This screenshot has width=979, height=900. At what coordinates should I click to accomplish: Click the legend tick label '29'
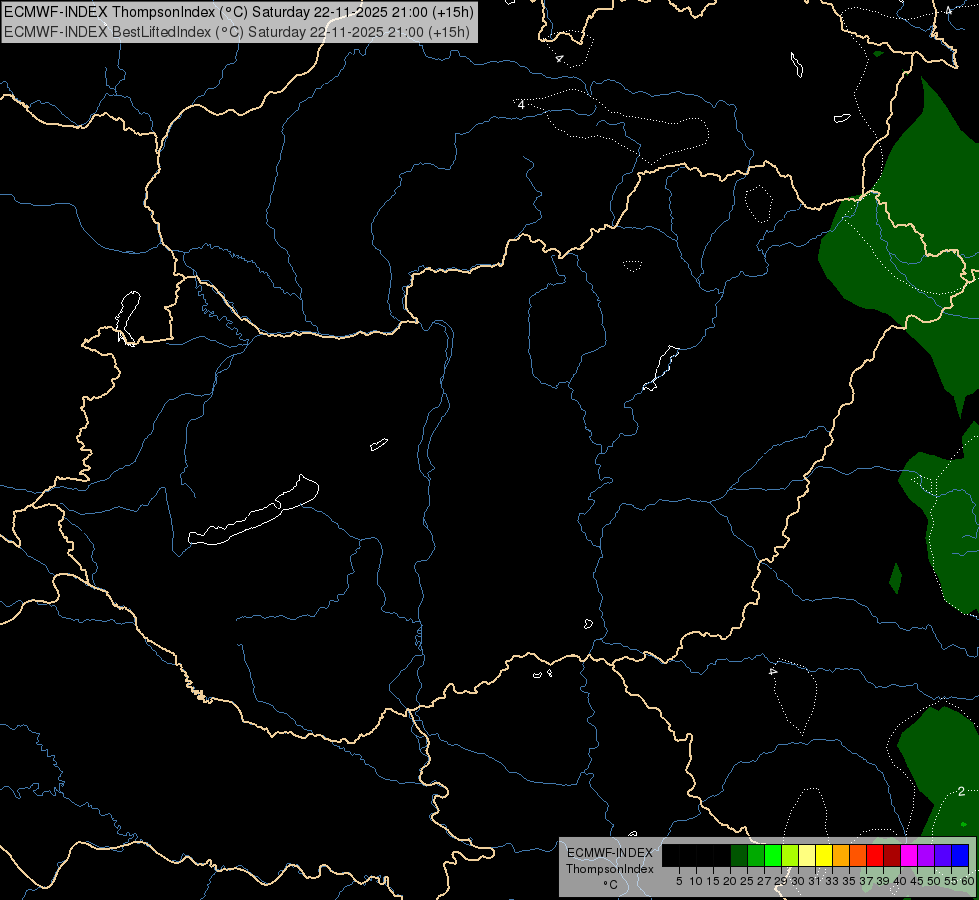[x=782, y=881]
